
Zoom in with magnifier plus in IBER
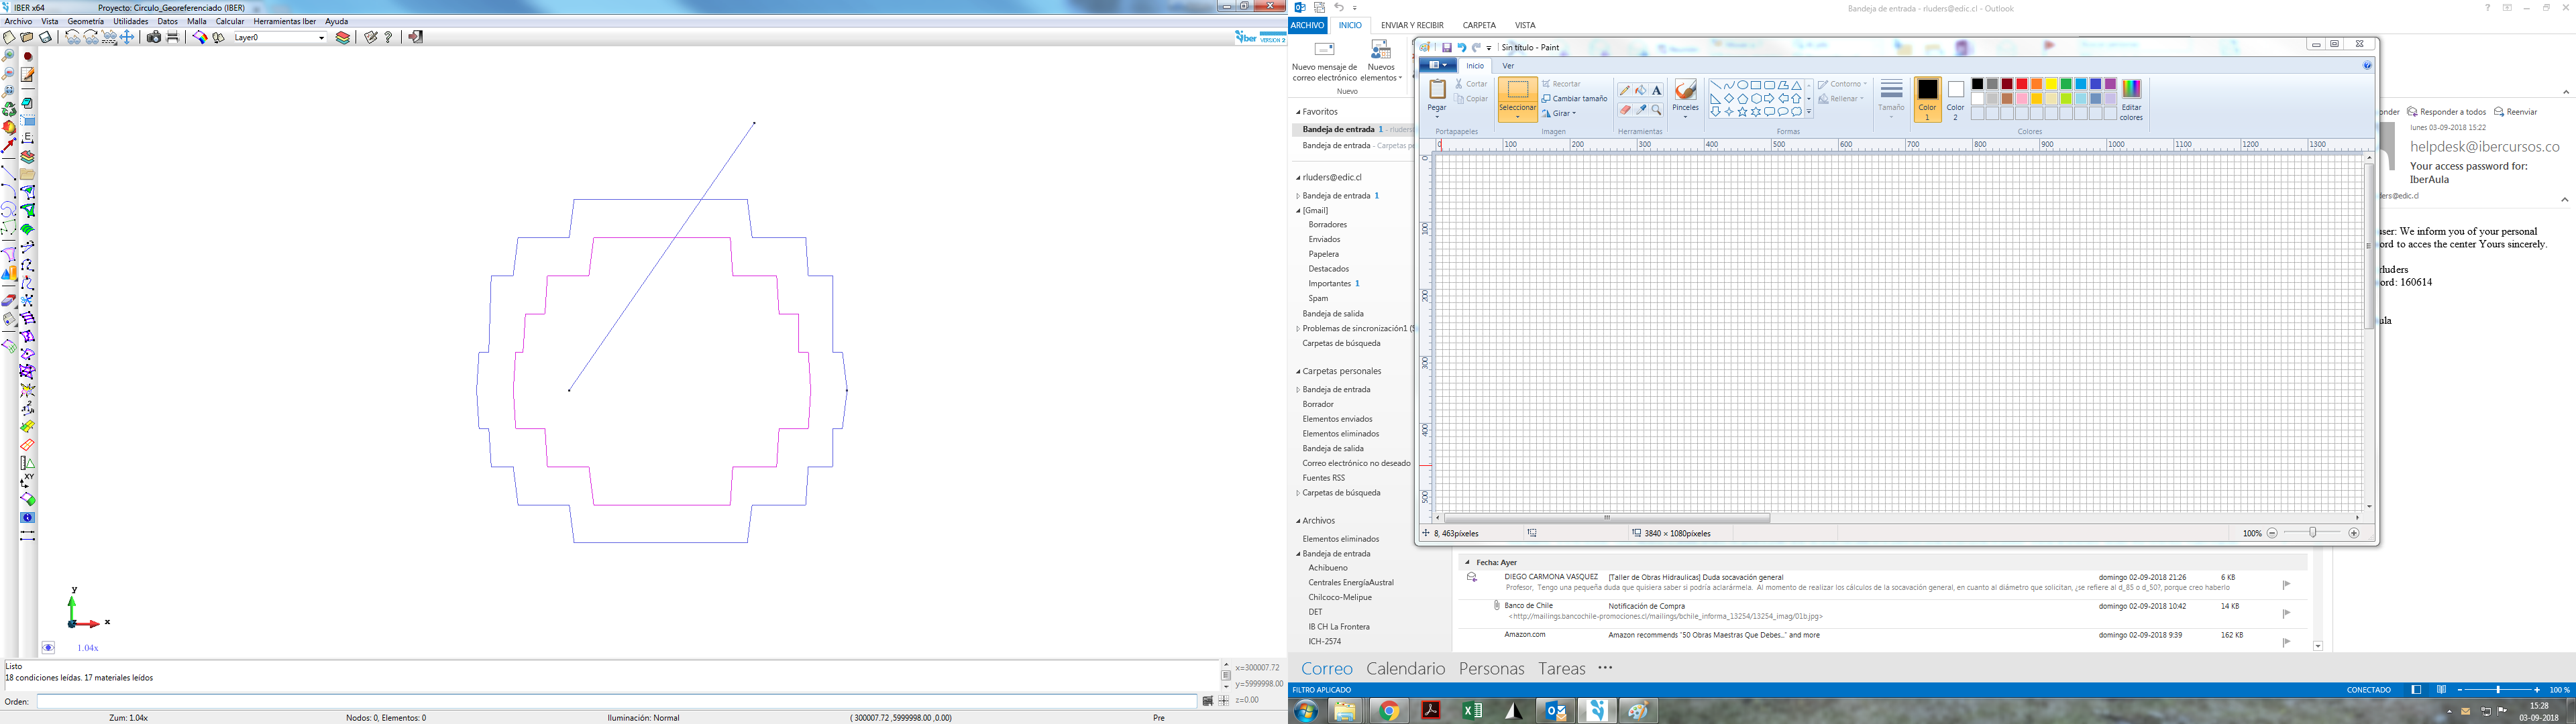(x=8, y=55)
